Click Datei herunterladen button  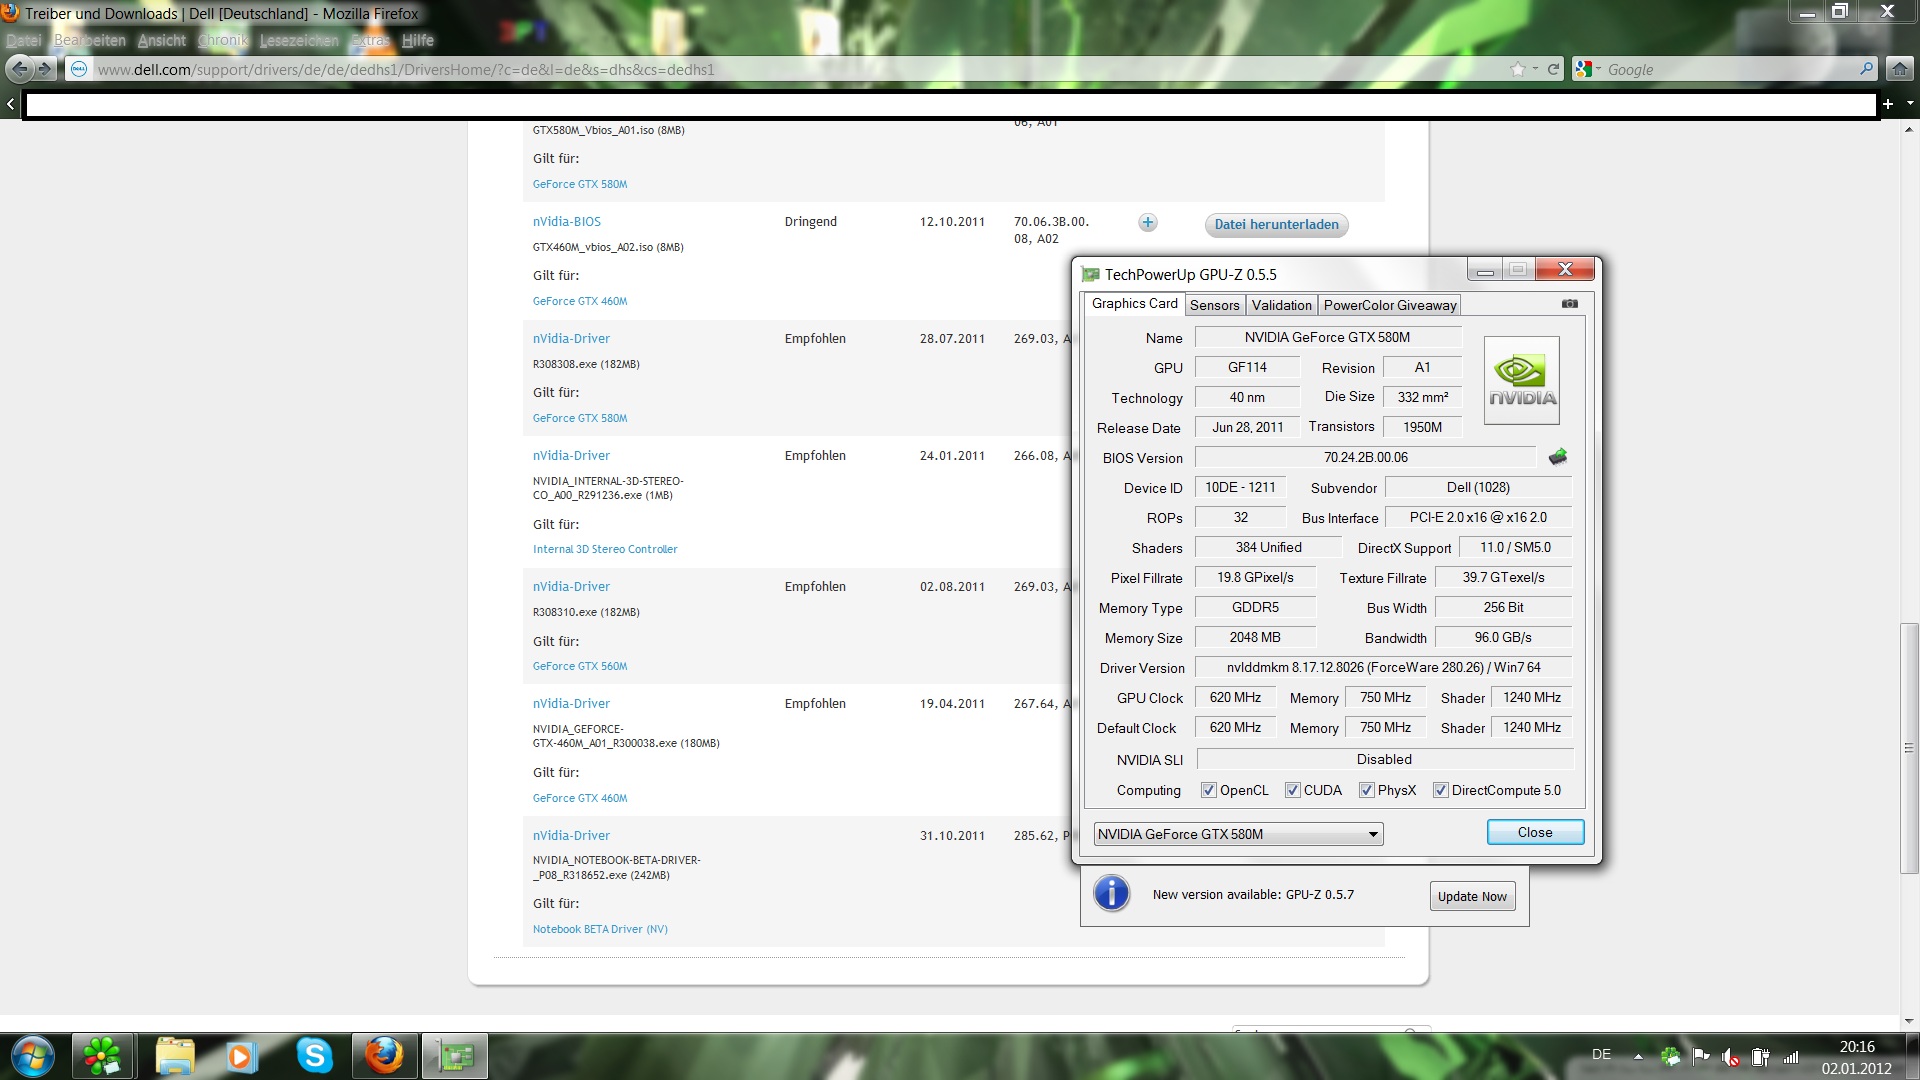[1276, 224]
